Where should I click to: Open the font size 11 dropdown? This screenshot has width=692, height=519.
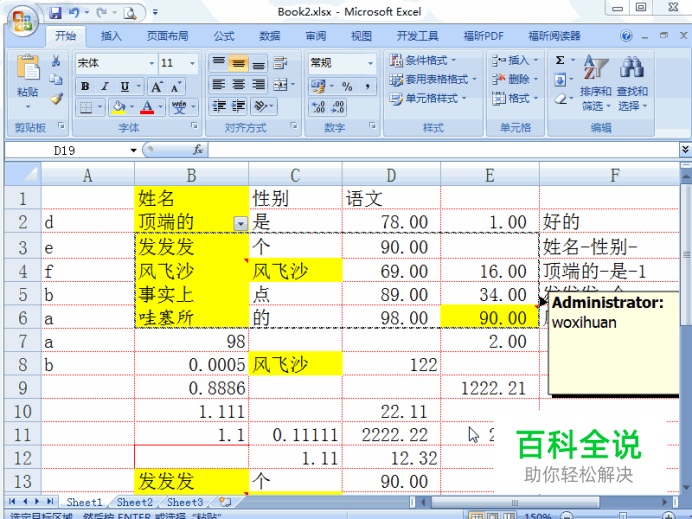(x=192, y=64)
